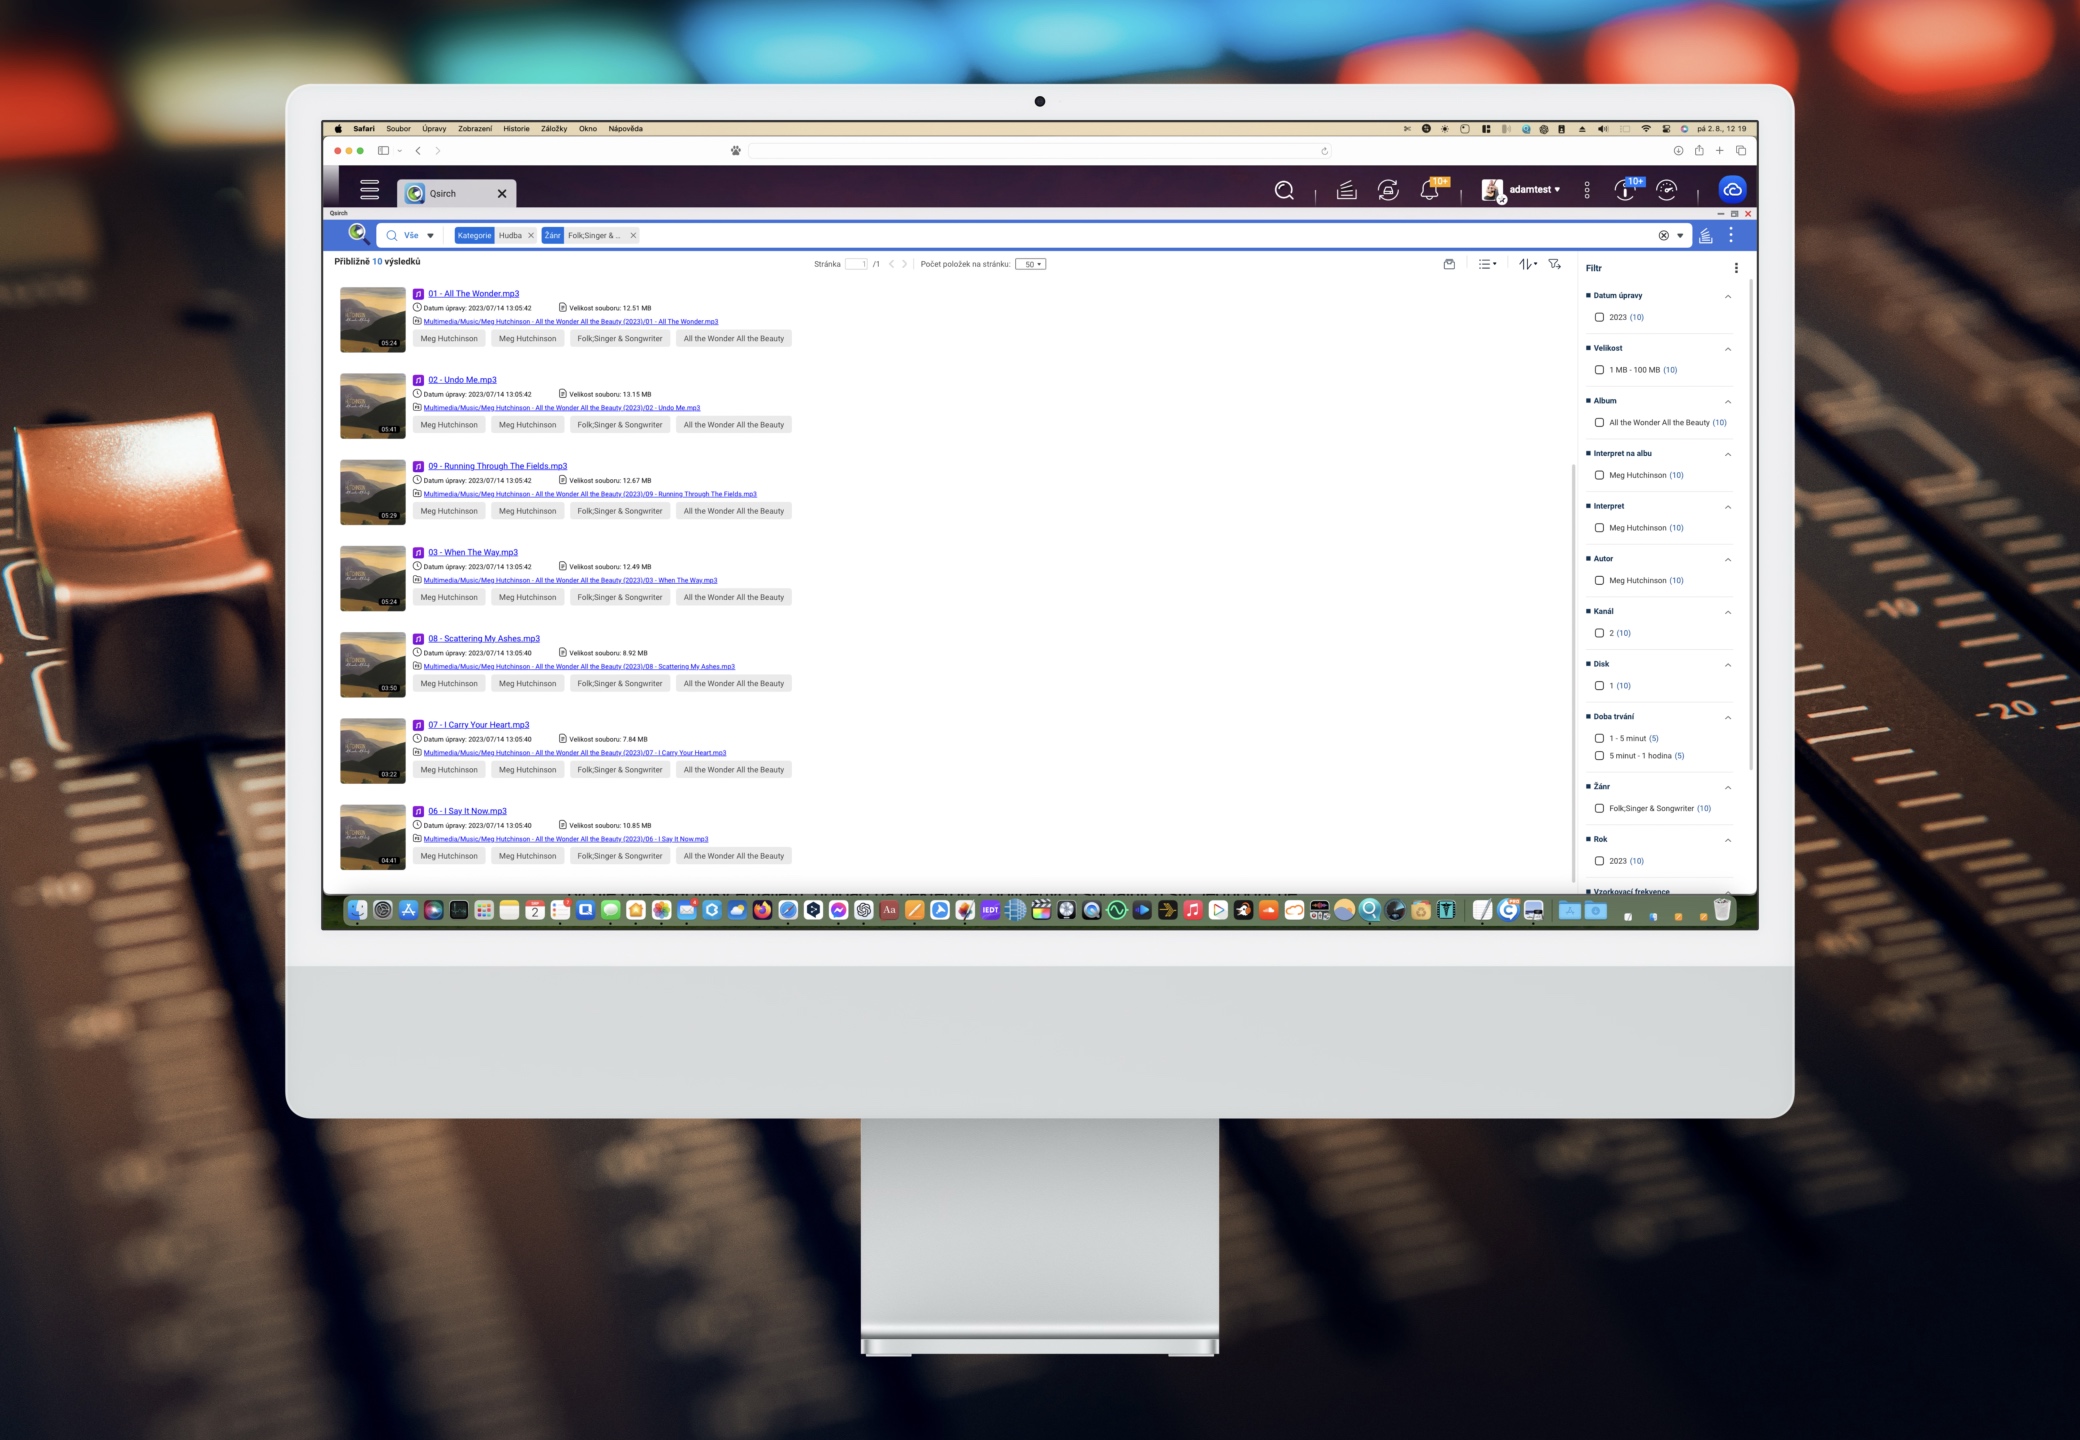Open the 02 - Undo Me.mp3 link
This screenshot has height=1440, width=2080.
coord(462,380)
